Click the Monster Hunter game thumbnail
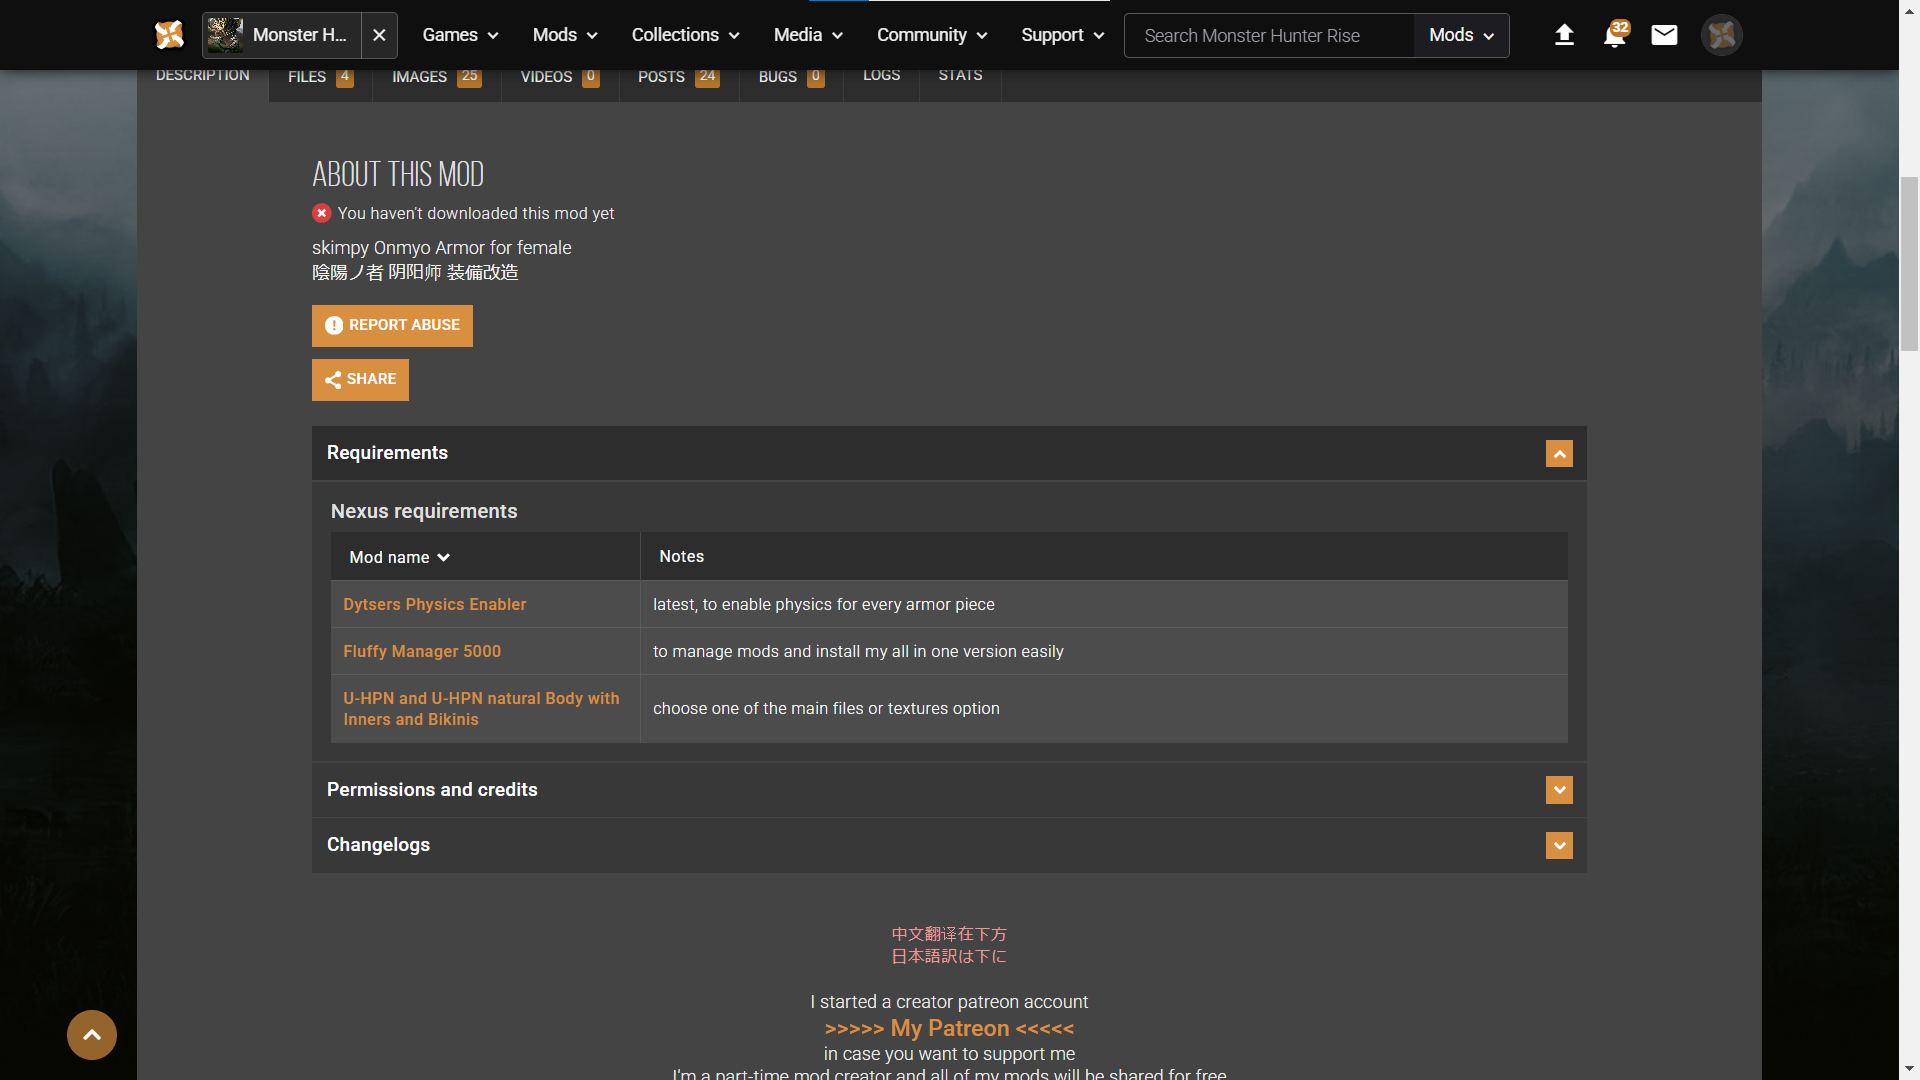The height and width of the screenshot is (1080, 1920). click(225, 35)
